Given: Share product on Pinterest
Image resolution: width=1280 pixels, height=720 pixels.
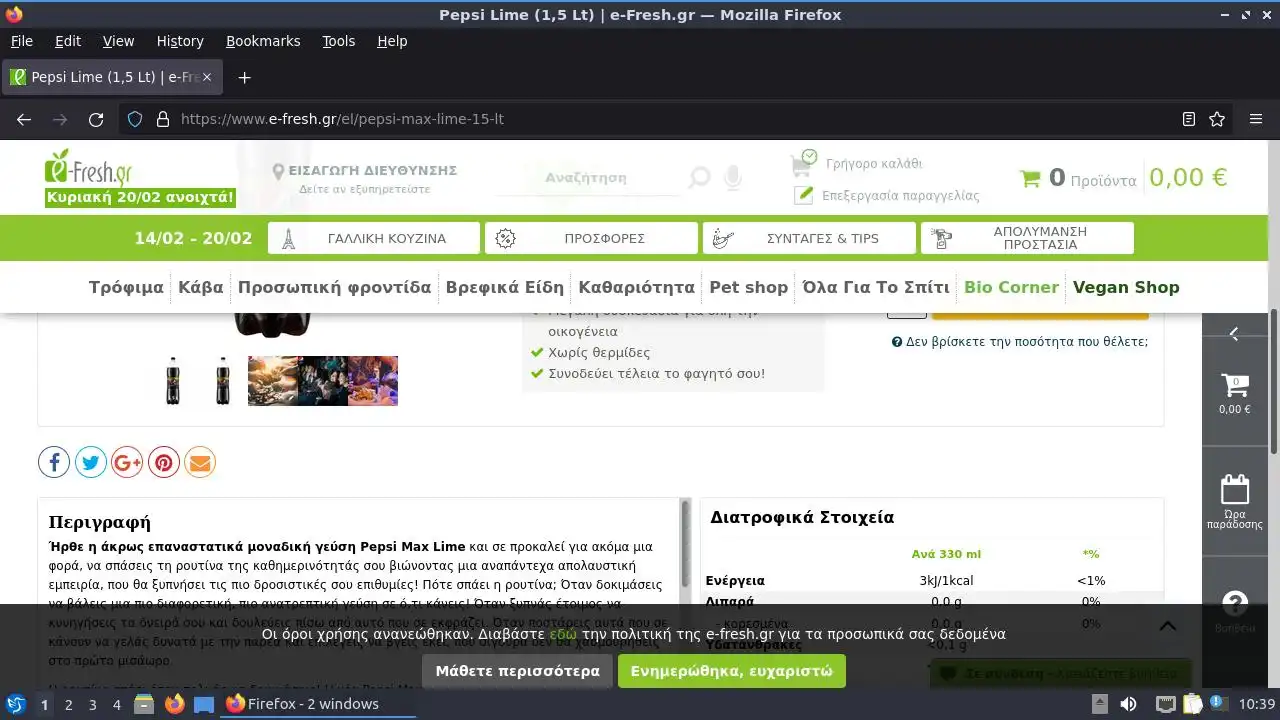Looking at the screenshot, I should pyautogui.click(x=164, y=462).
